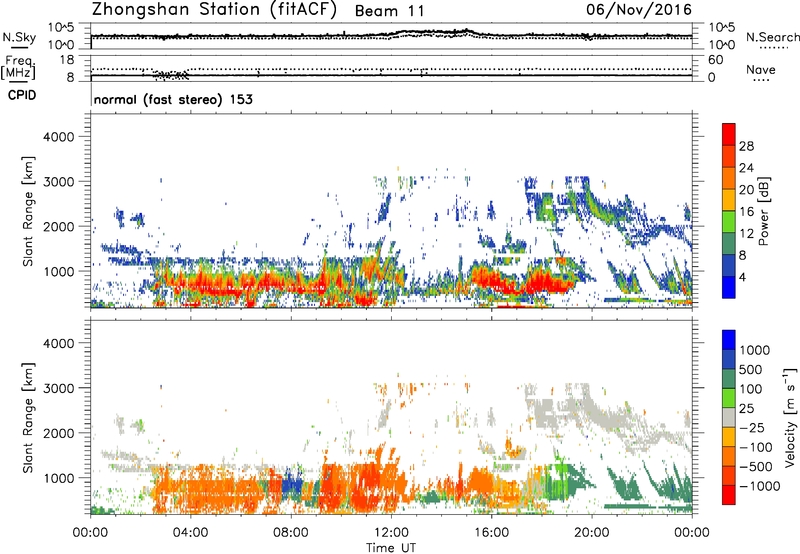Image resolution: width=800 pixels, height=554 pixels.
Task: Click the yellow segment of power color bar
Action: pyautogui.click(x=729, y=199)
